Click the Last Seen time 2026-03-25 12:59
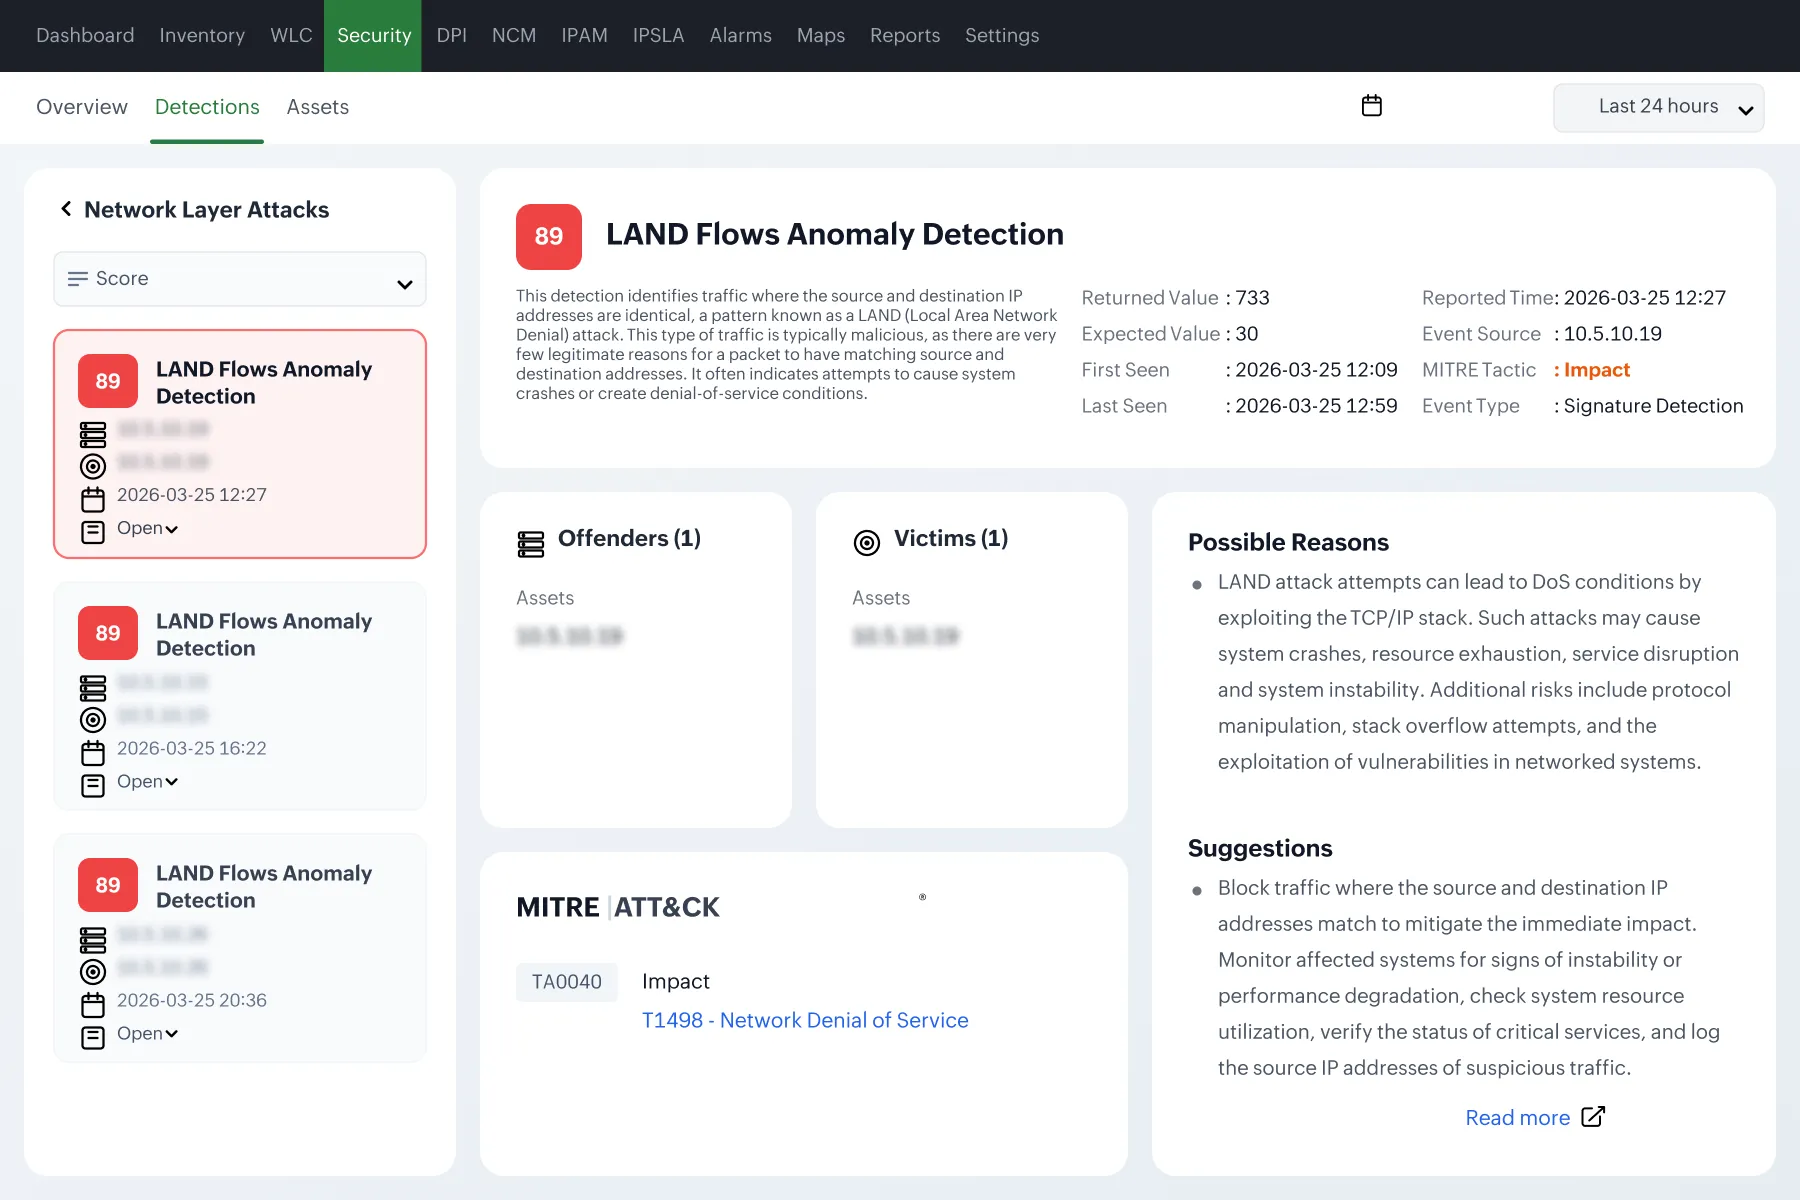Screen dimensions: 1800x1200 [1316, 406]
